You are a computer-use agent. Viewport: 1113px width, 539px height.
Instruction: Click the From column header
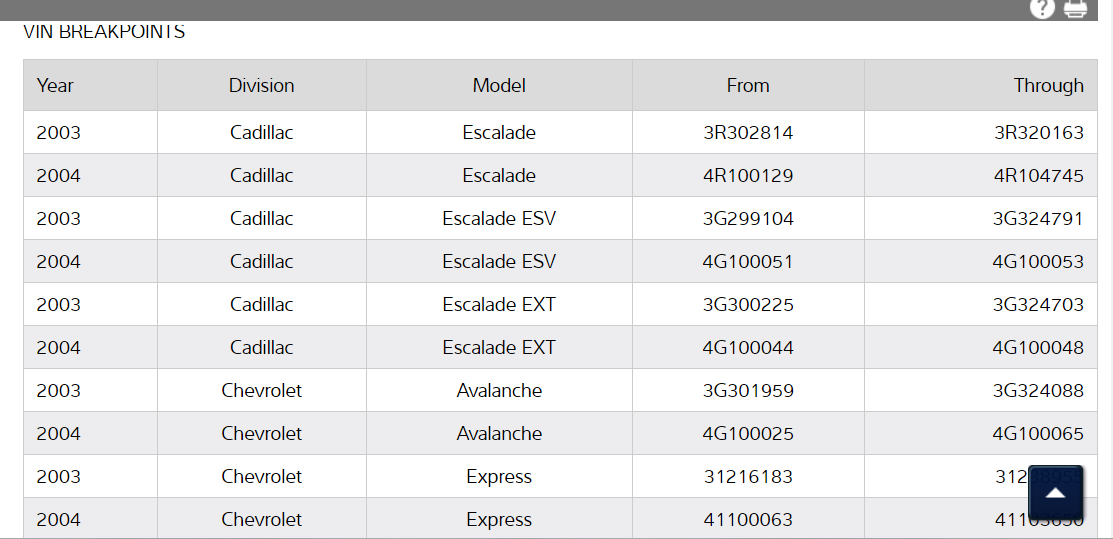point(748,85)
